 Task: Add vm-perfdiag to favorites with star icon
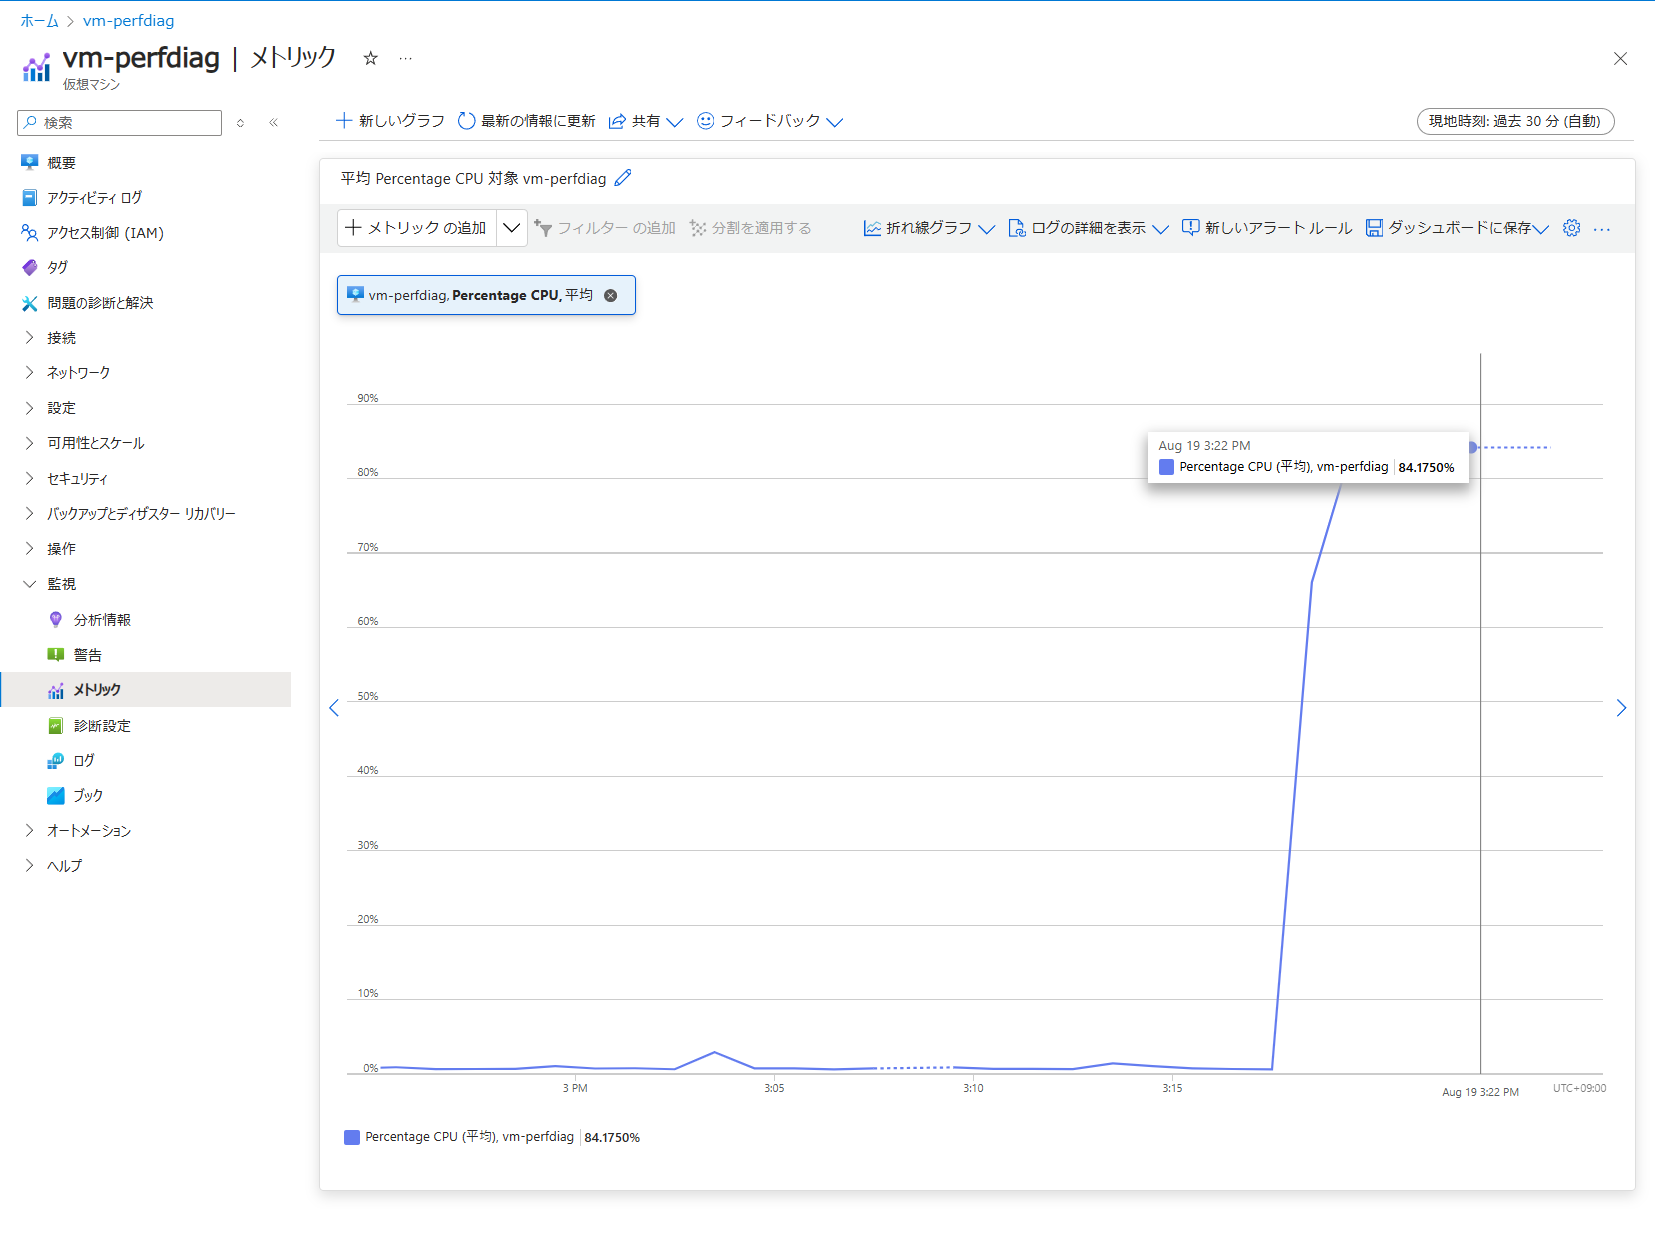[370, 58]
